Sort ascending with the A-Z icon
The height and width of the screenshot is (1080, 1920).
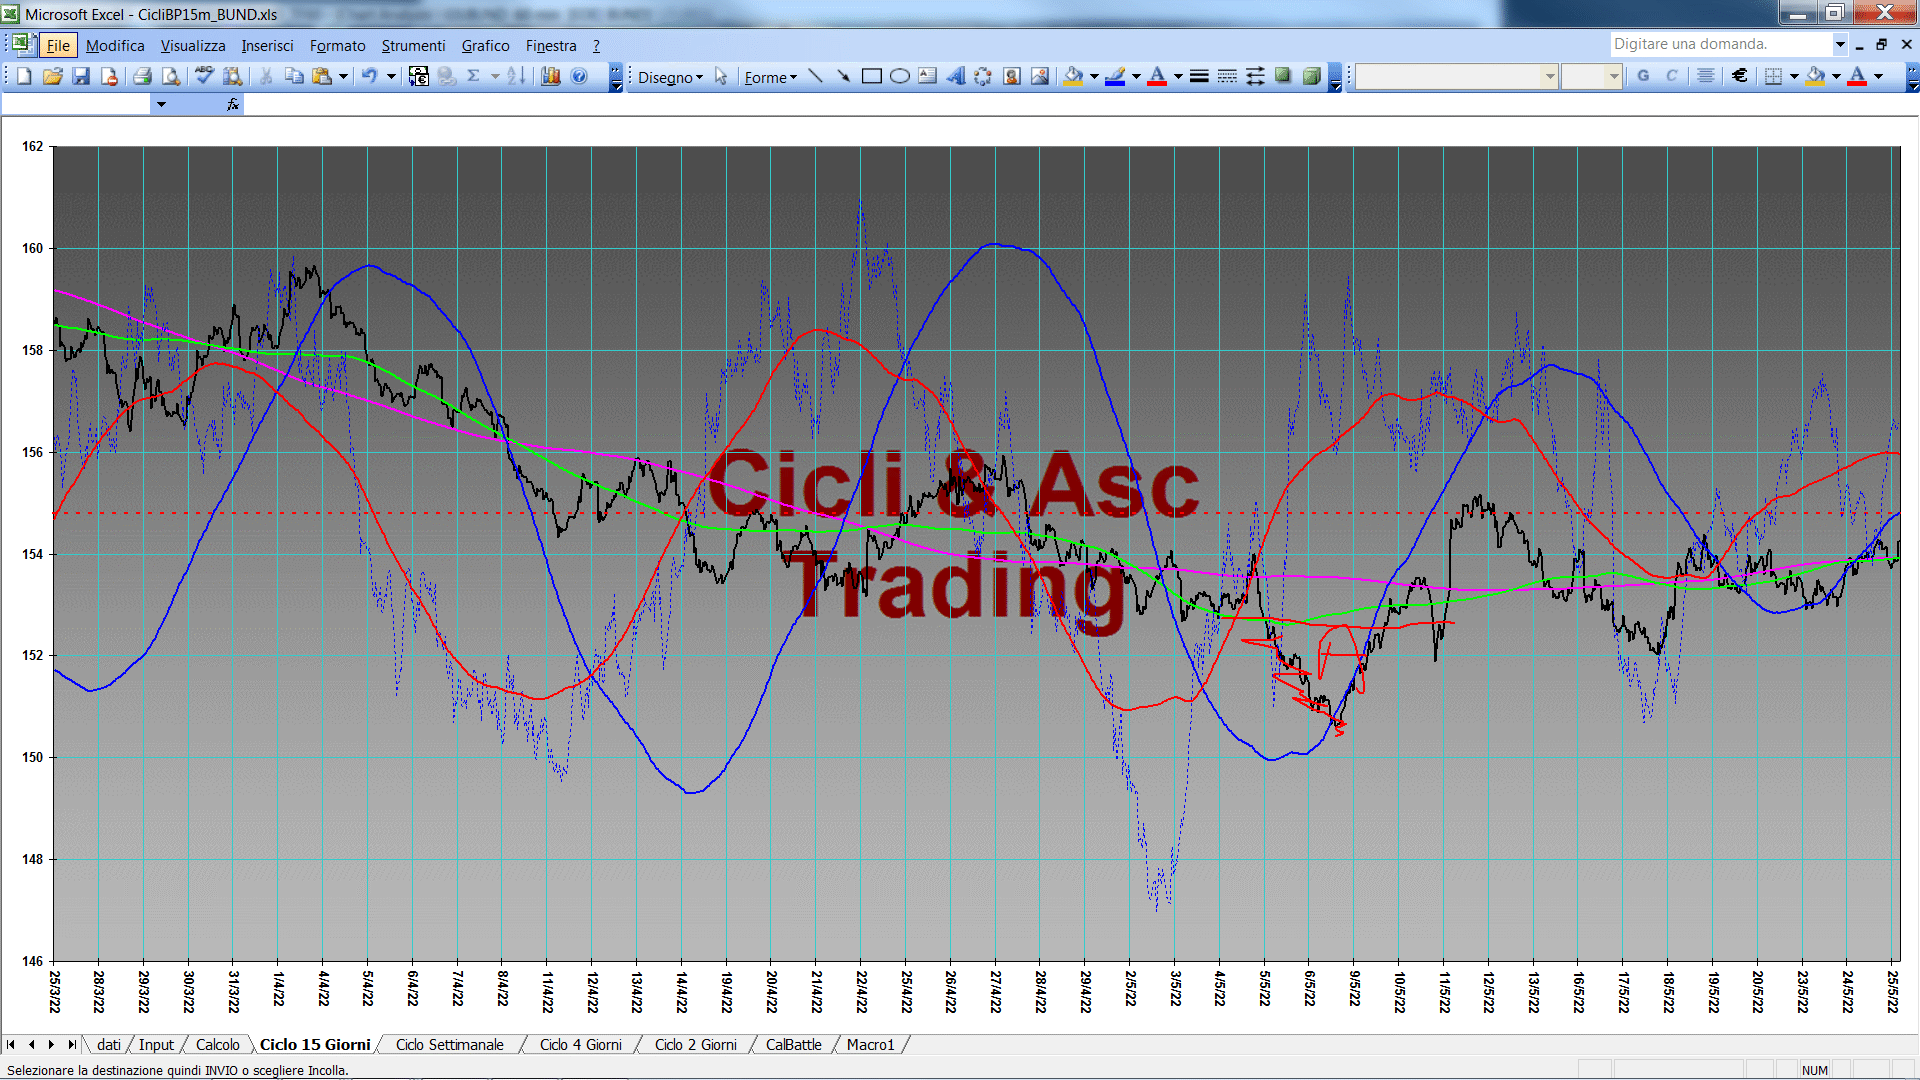pyautogui.click(x=516, y=76)
